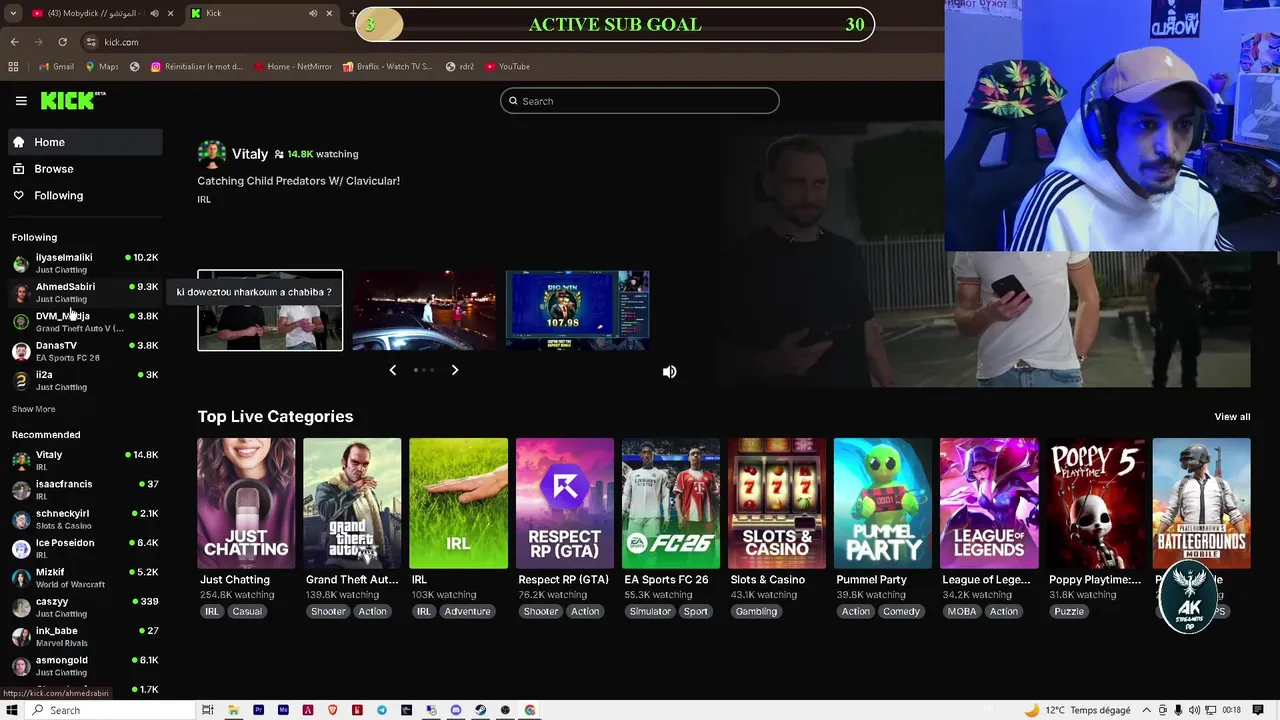Click View all top categories
1280x720 pixels.
[1232, 417]
